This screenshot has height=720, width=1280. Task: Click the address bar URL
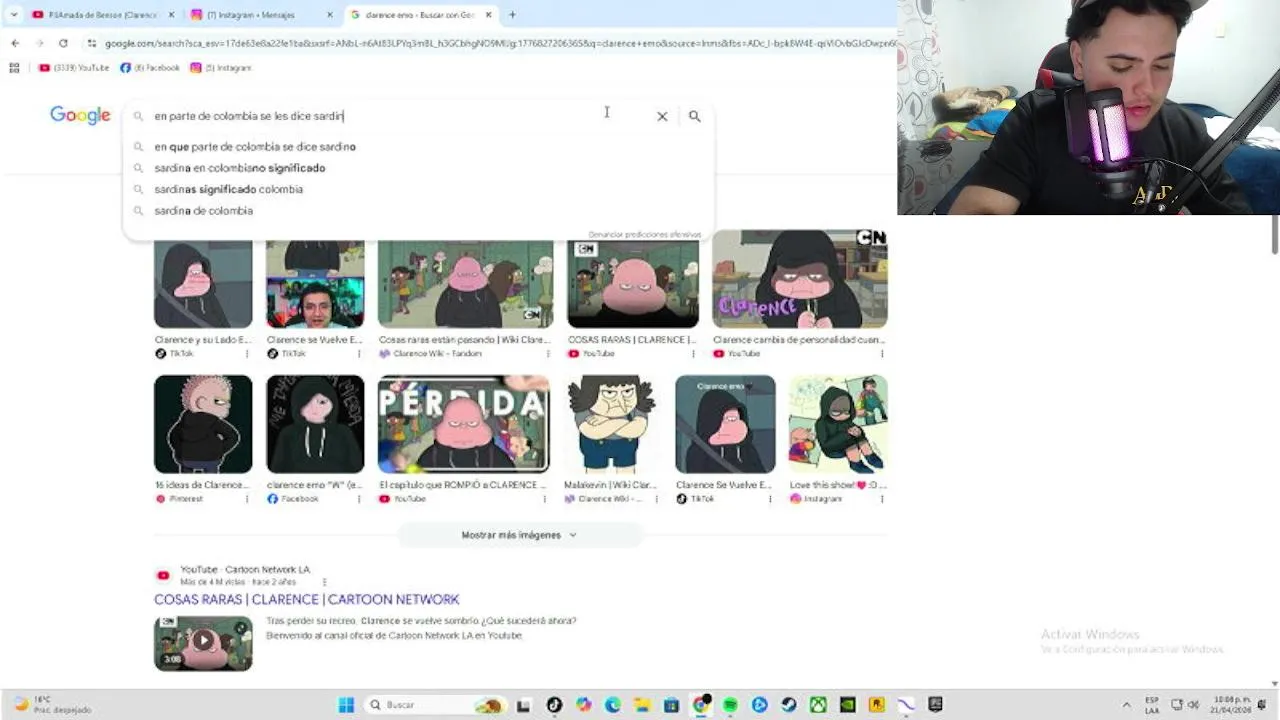point(498,43)
